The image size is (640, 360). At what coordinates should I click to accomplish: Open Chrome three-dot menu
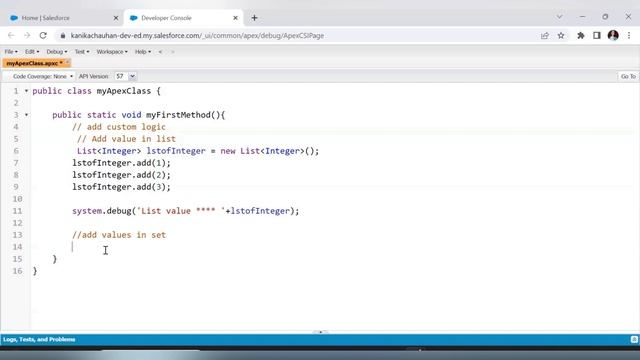[629, 36]
